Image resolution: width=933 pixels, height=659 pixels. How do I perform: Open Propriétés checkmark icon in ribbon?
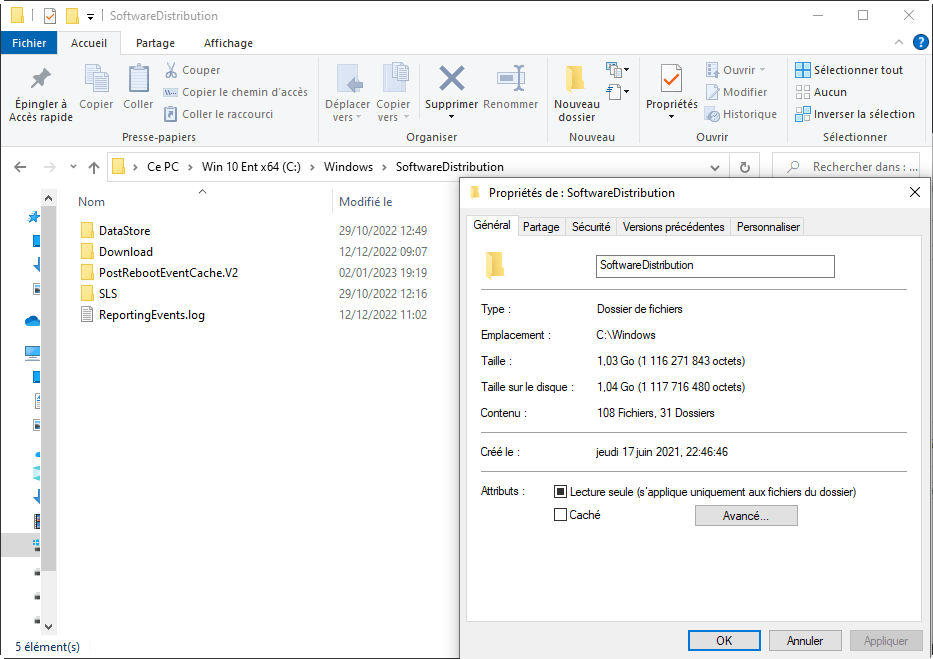pos(672,80)
